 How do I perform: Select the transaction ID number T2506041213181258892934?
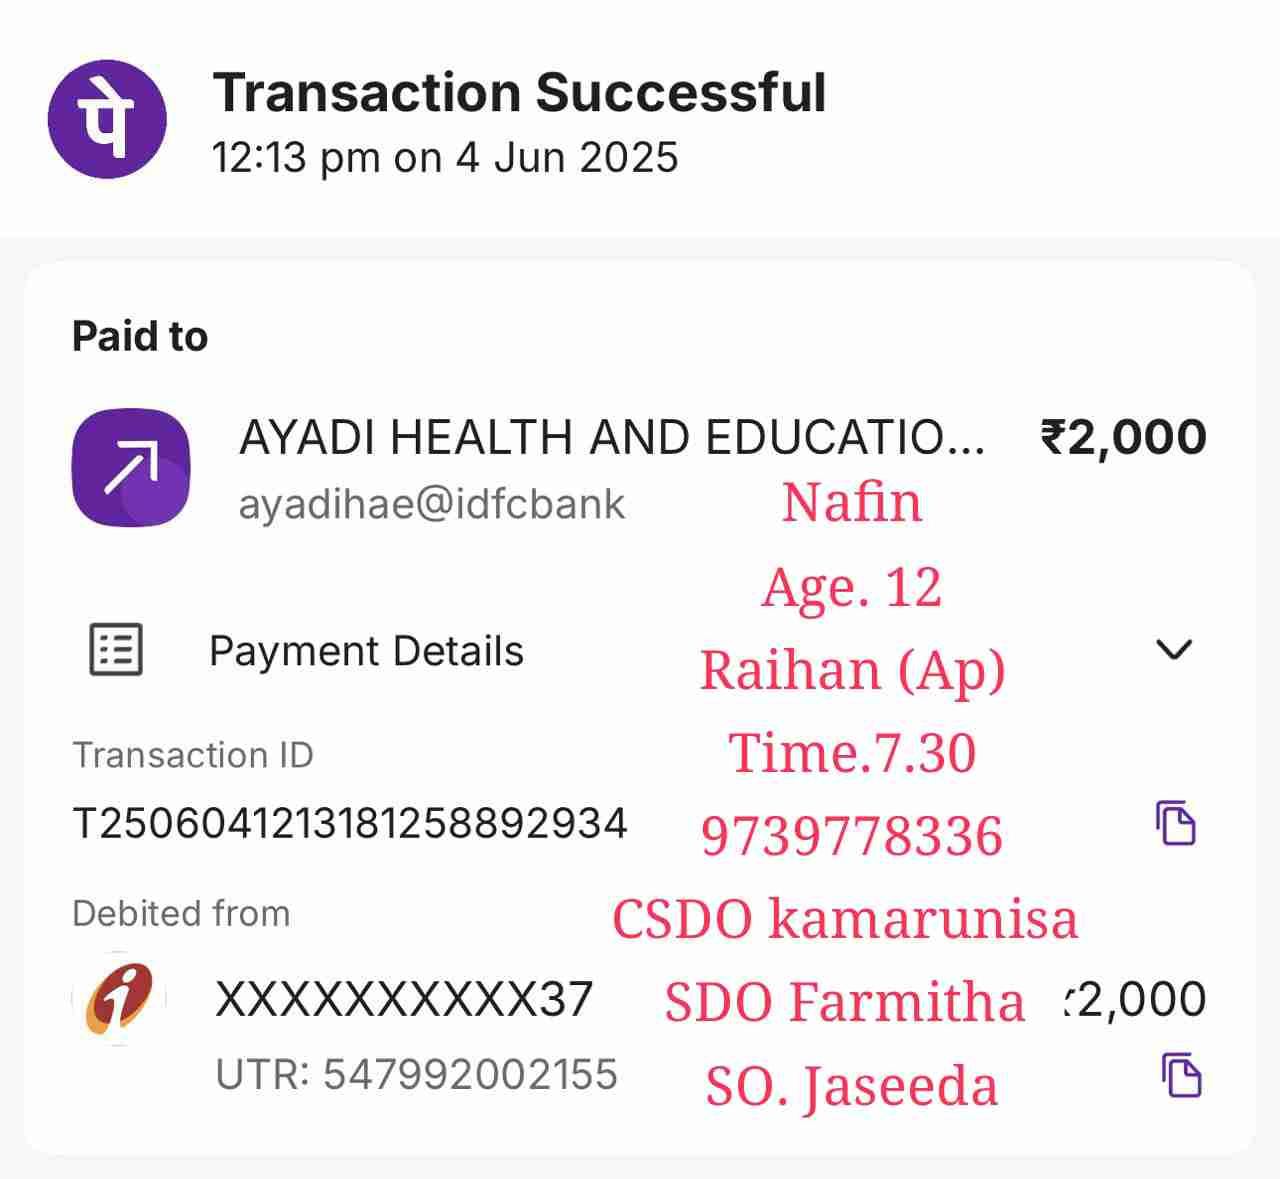[x=350, y=824]
